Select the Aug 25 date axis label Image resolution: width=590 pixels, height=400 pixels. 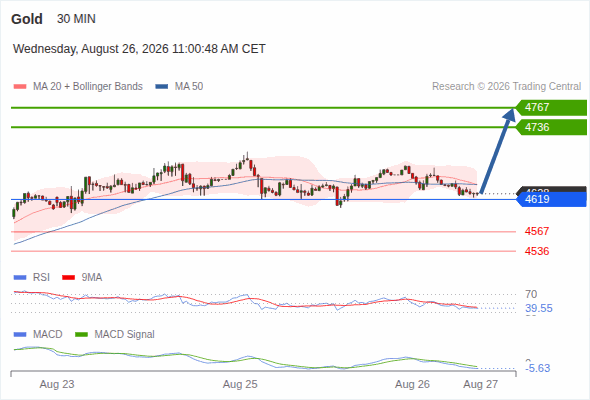tap(240, 384)
